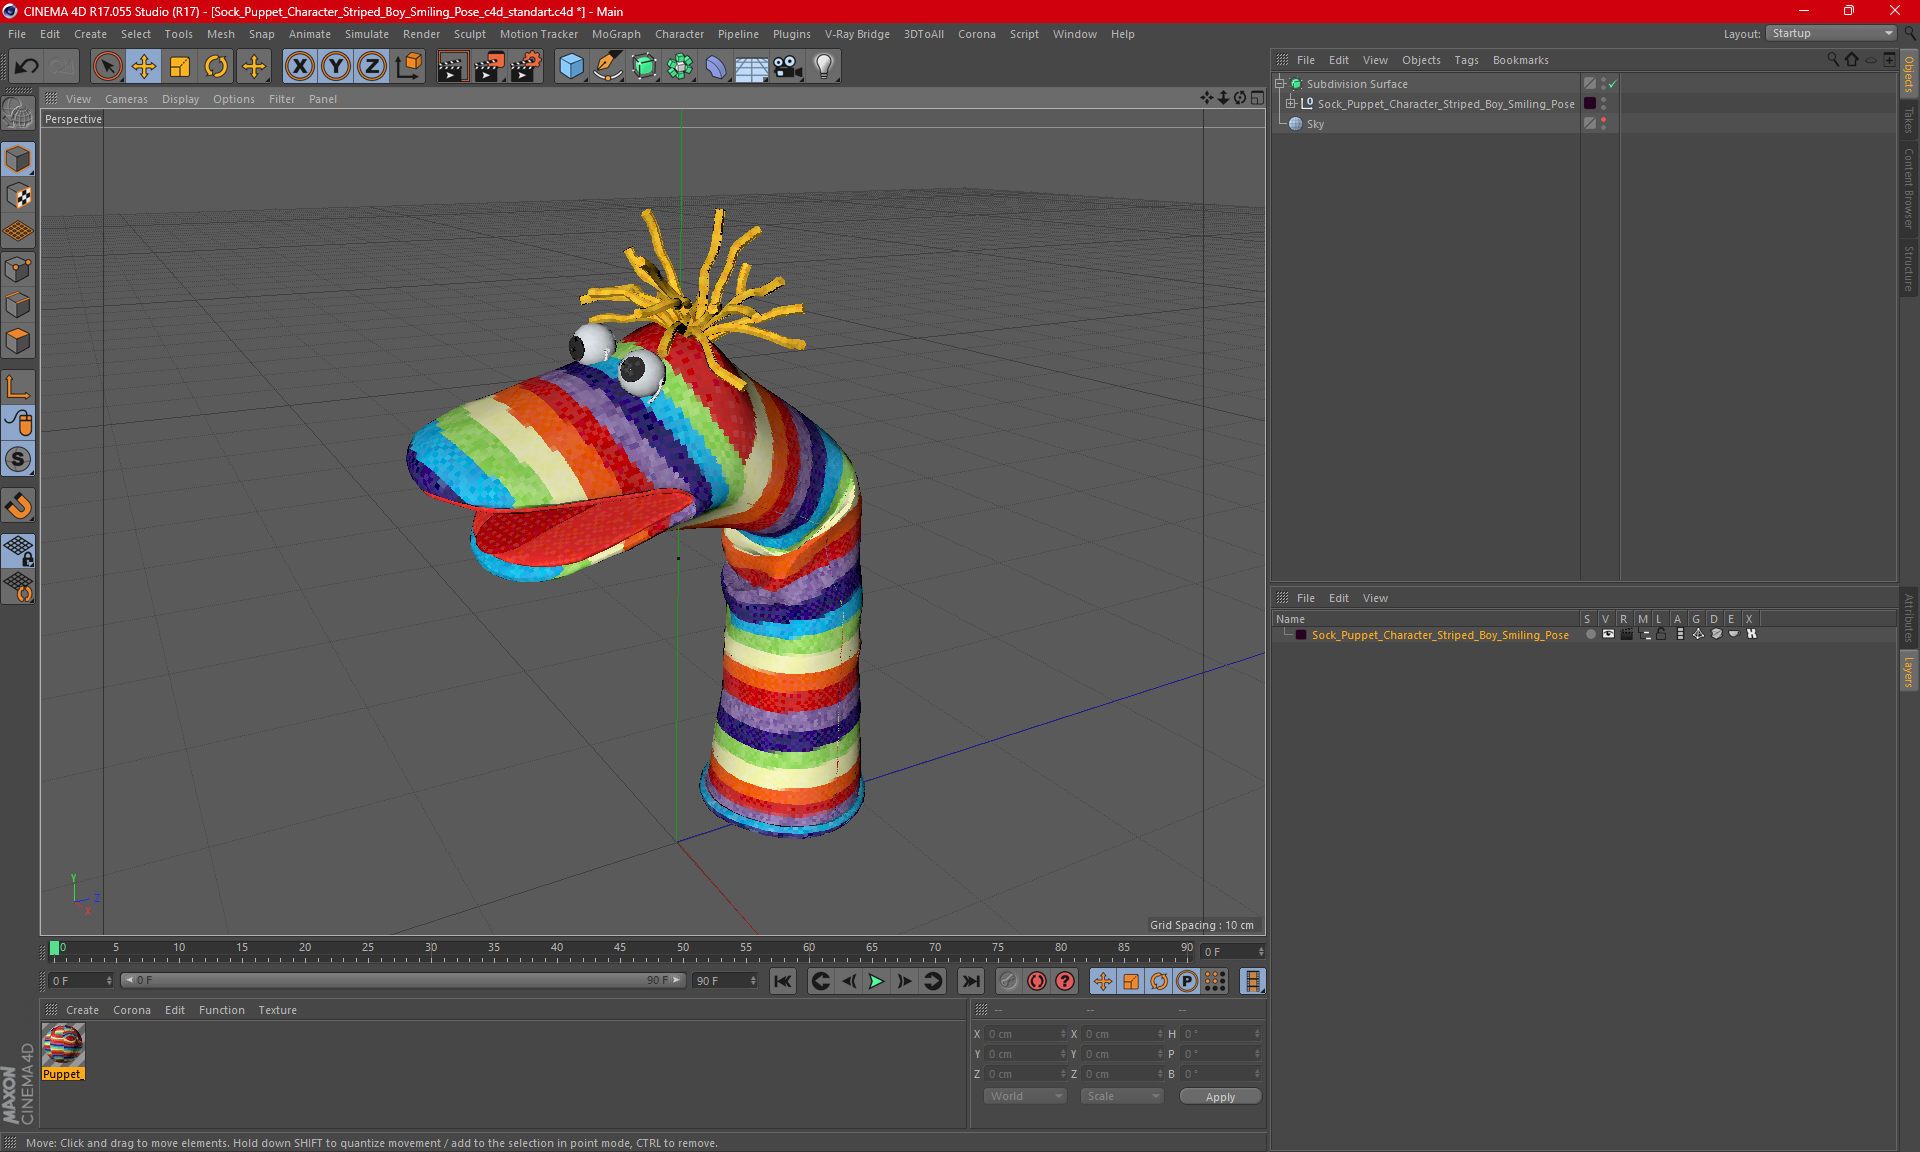Select the Puppet material thumbnail
Viewport: 1920px width, 1152px height.
[x=63, y=1047]
